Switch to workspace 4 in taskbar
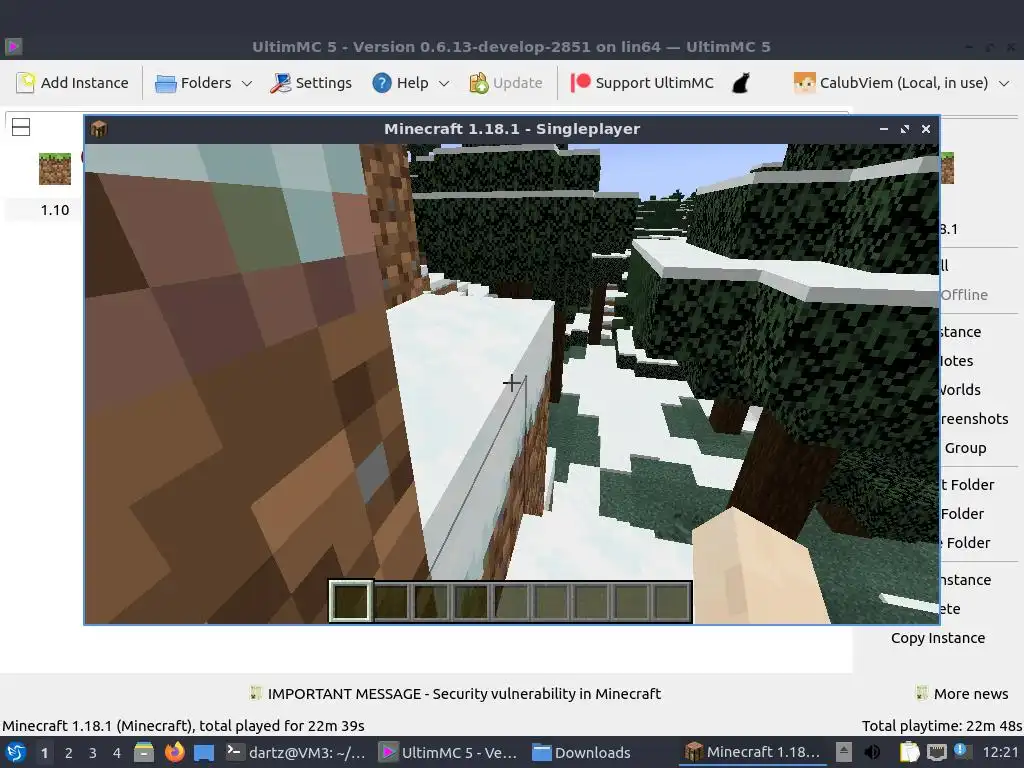The height and width of the screenshot is (768, 1024). (117, 753)
